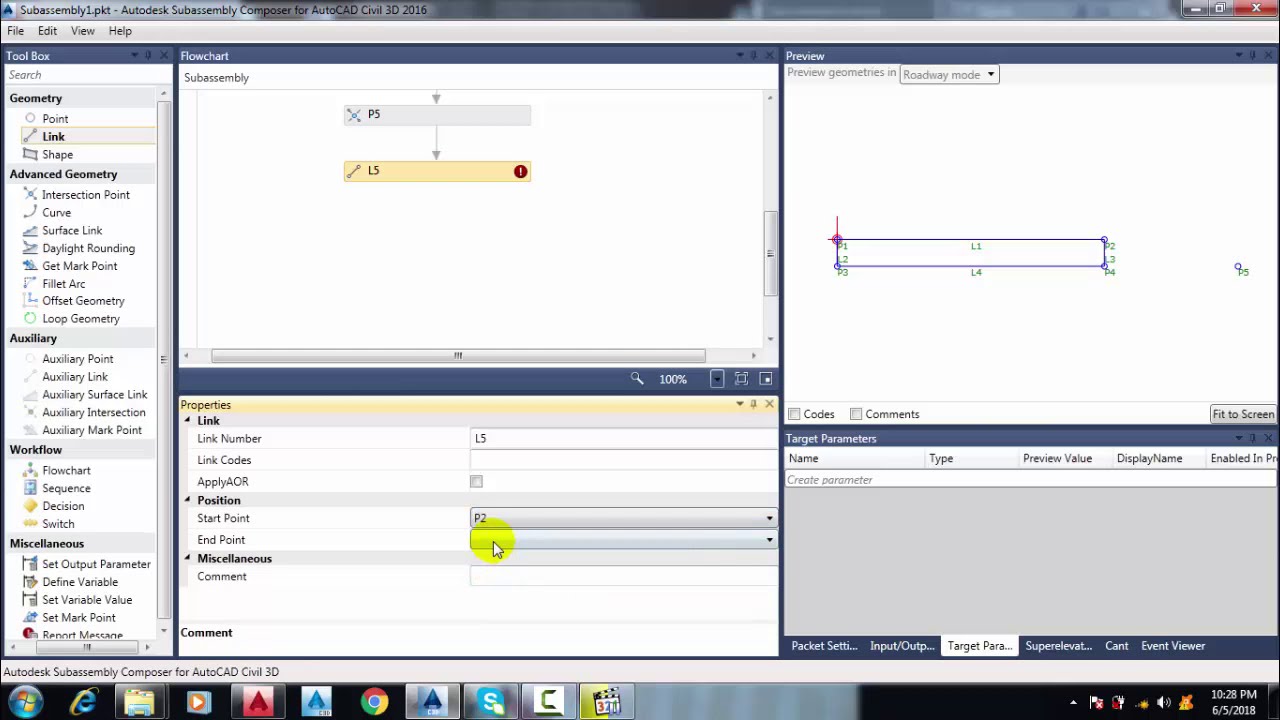Select the Auxiliary Surface Link tool
This screenshot has height=720, width=1280.
(x=94, y=394)
